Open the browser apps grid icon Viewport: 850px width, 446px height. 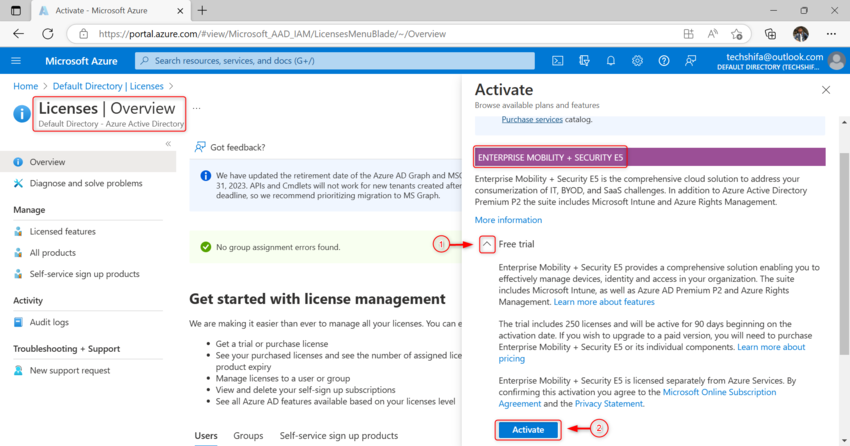click(x=688, y=34)
